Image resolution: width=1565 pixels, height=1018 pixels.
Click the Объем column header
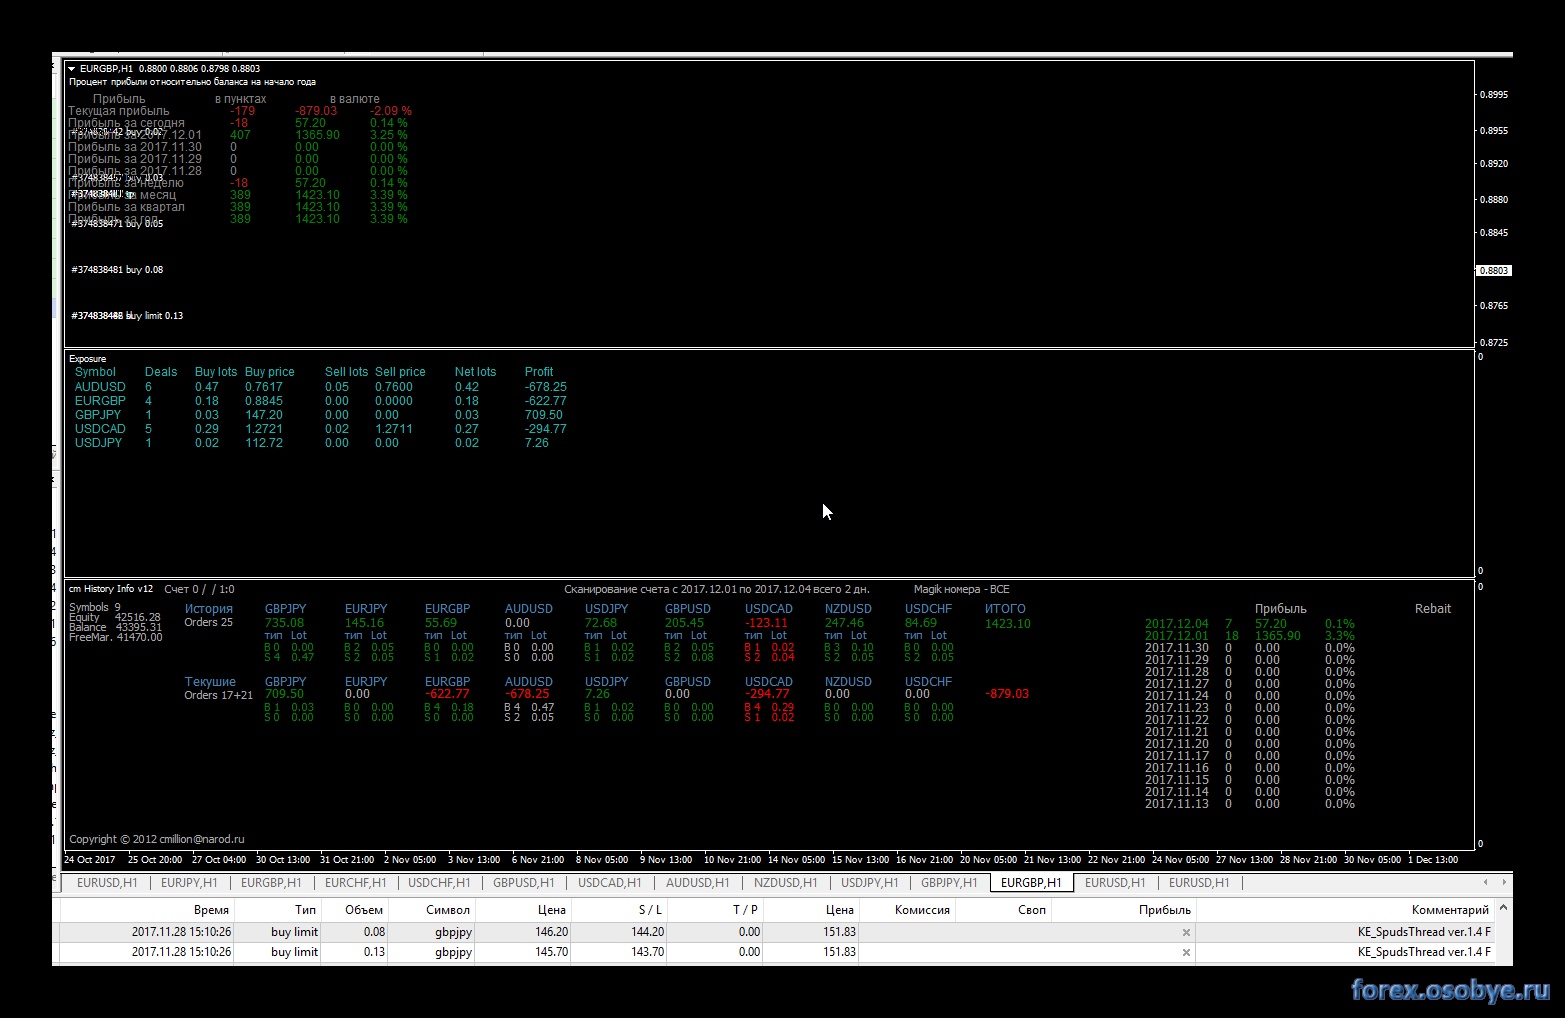pos(354,910)
